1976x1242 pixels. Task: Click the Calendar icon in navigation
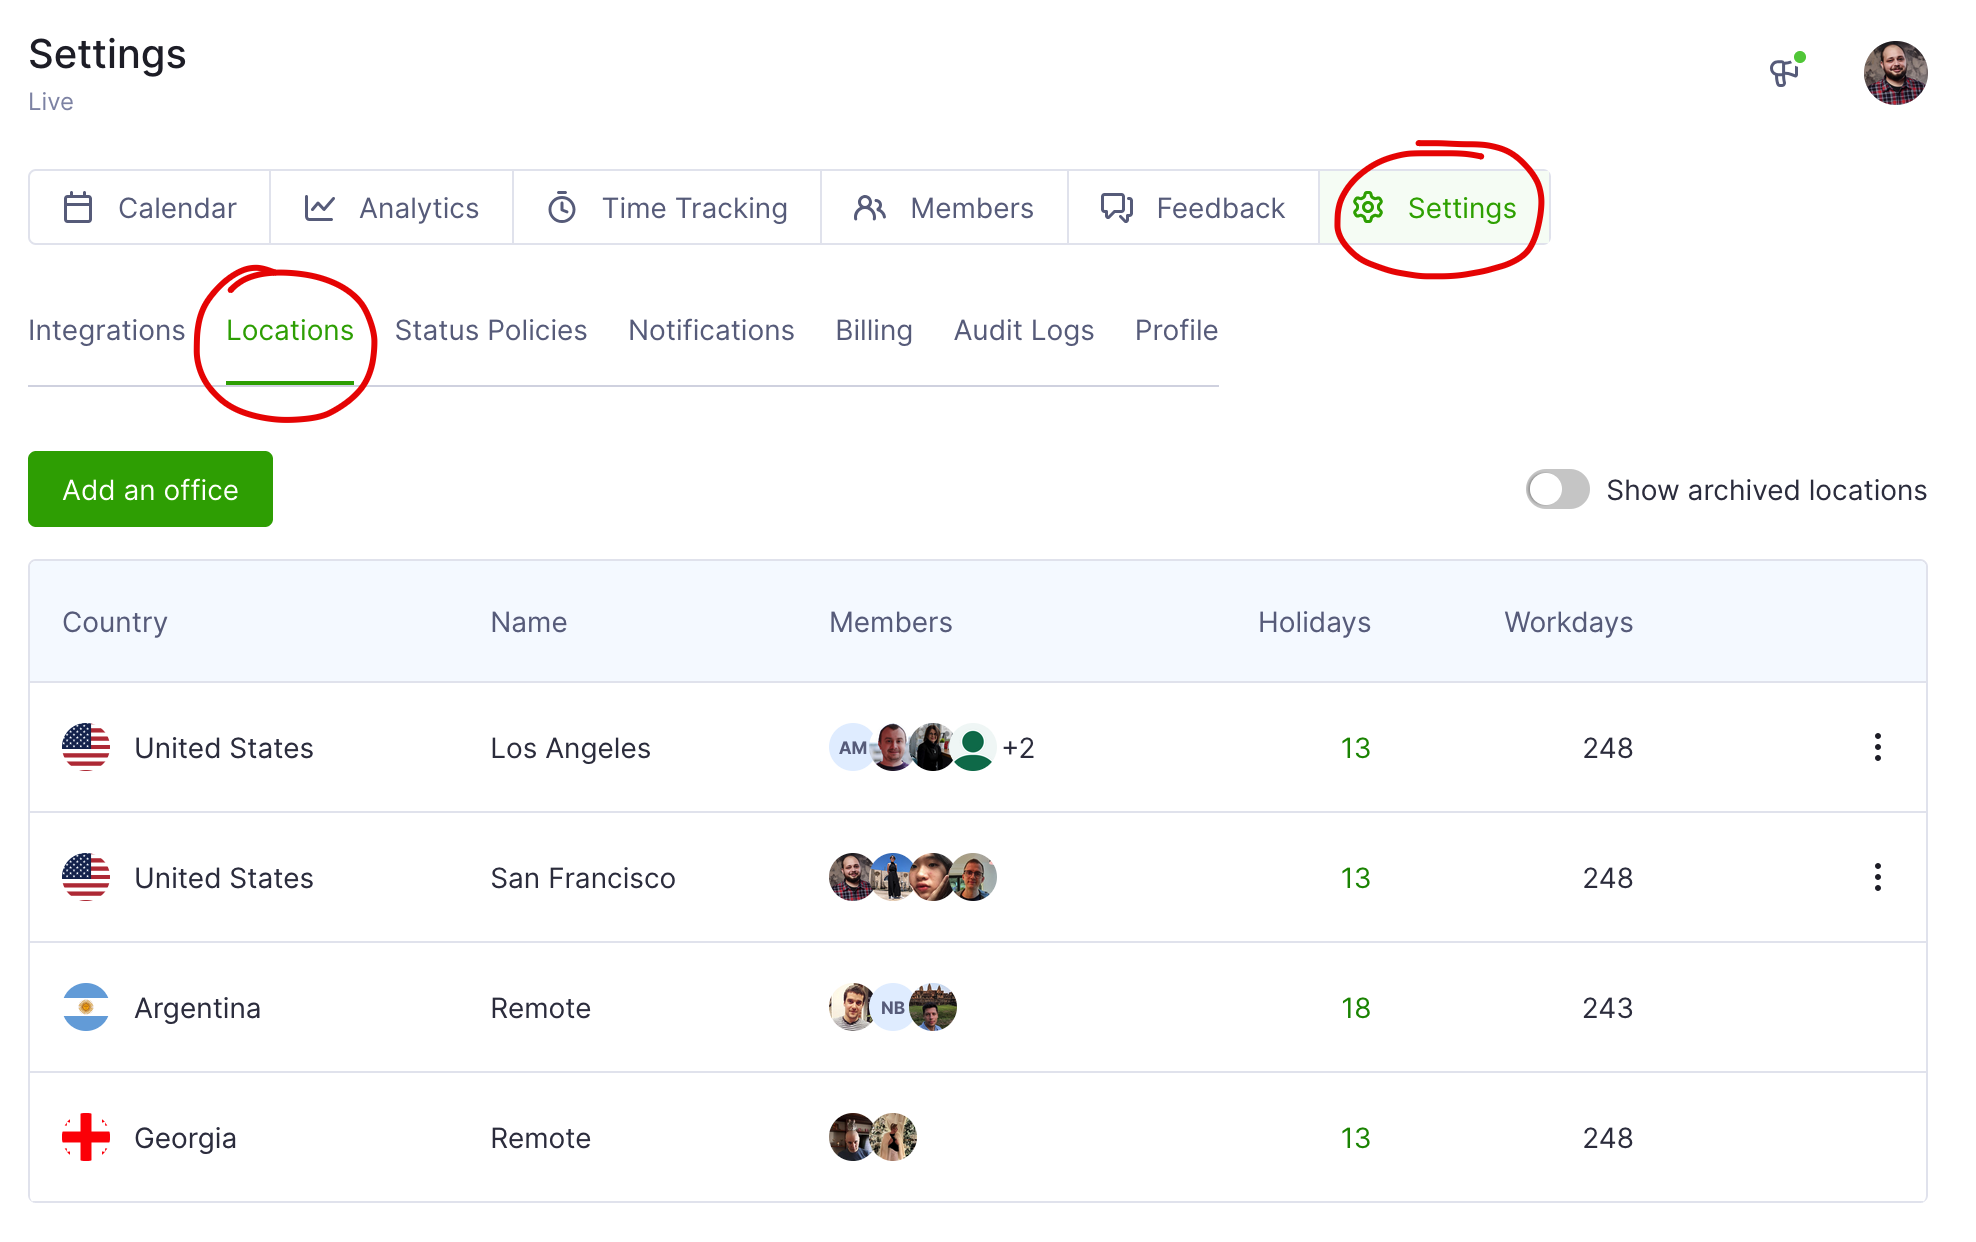coord(78,208)
